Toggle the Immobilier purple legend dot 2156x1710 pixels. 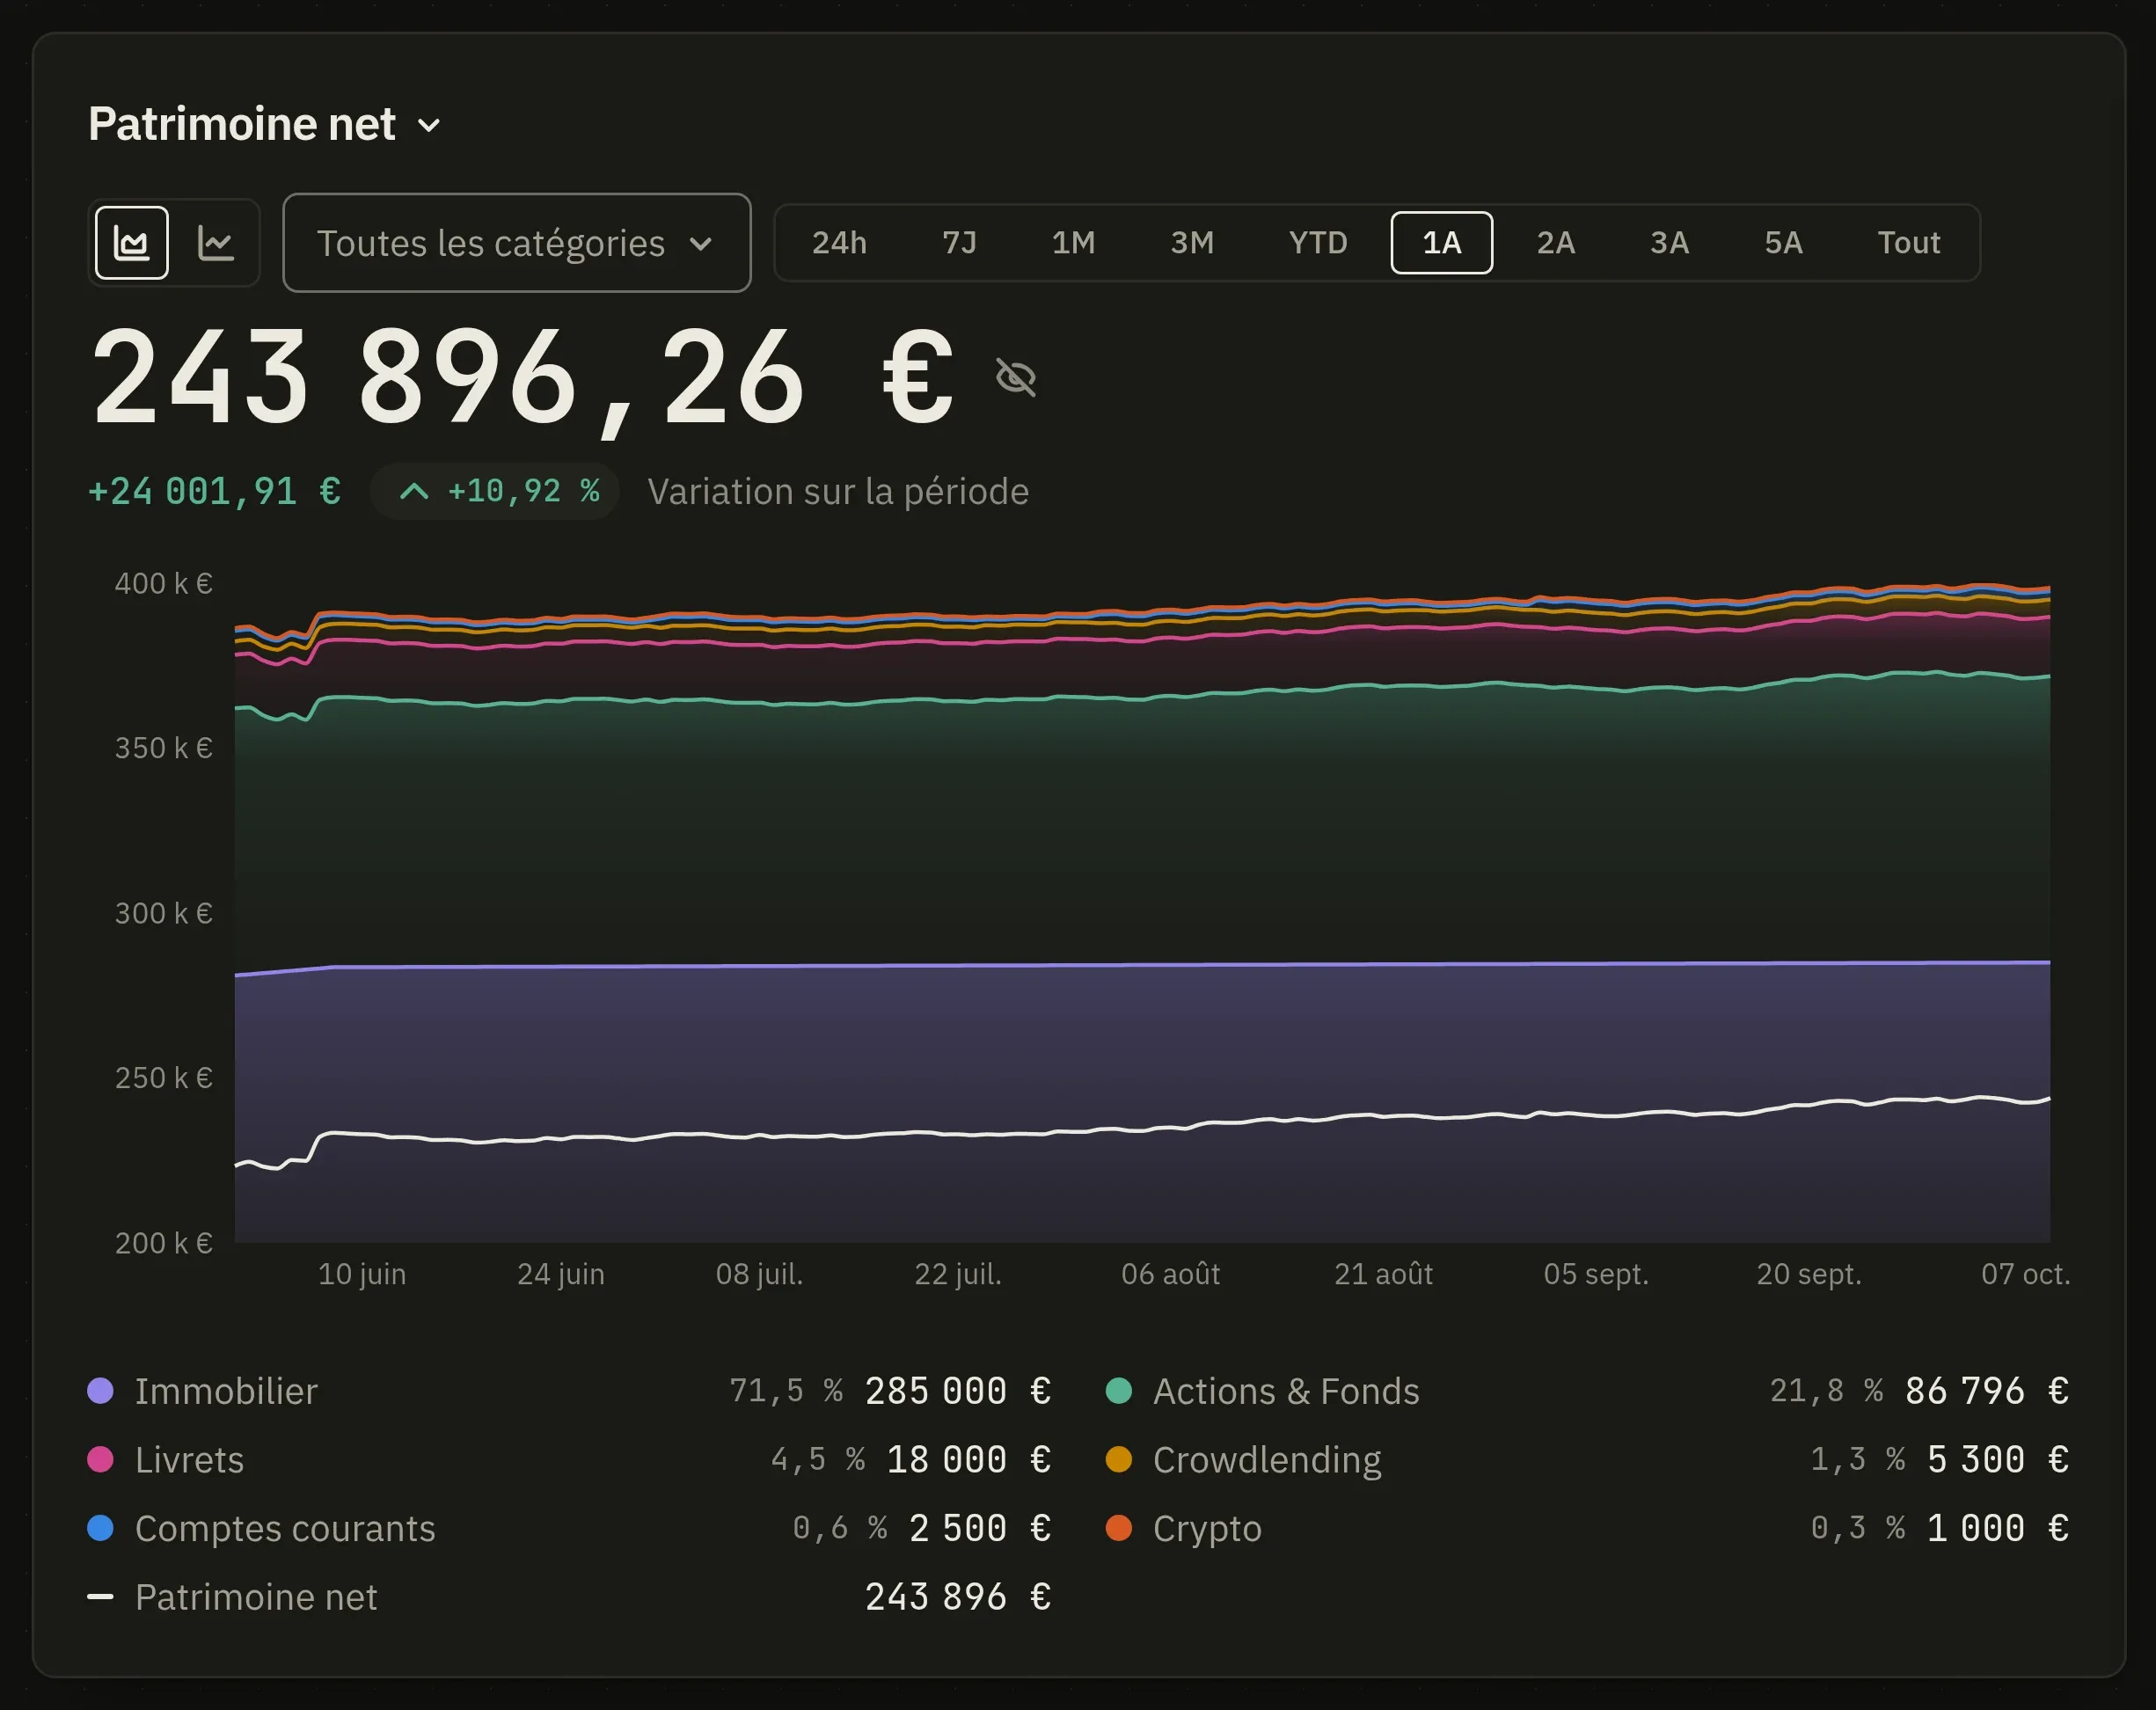point(100,1391)
